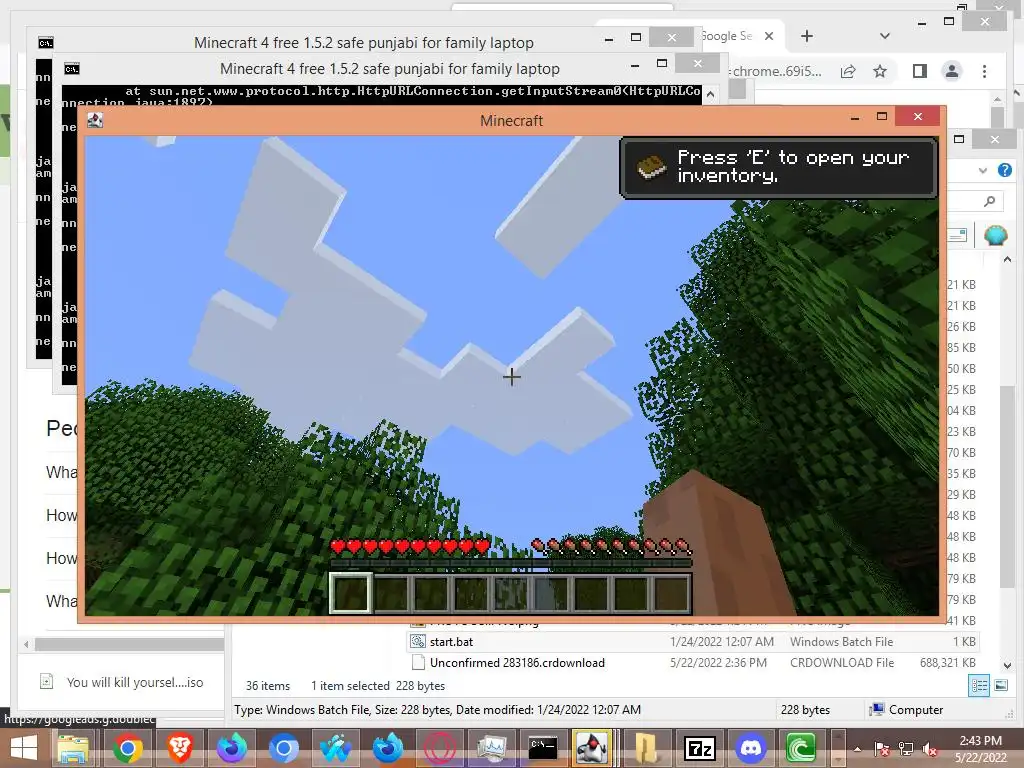Click the Explorer search magnifier icon
1024x768 pixels.
989,201
